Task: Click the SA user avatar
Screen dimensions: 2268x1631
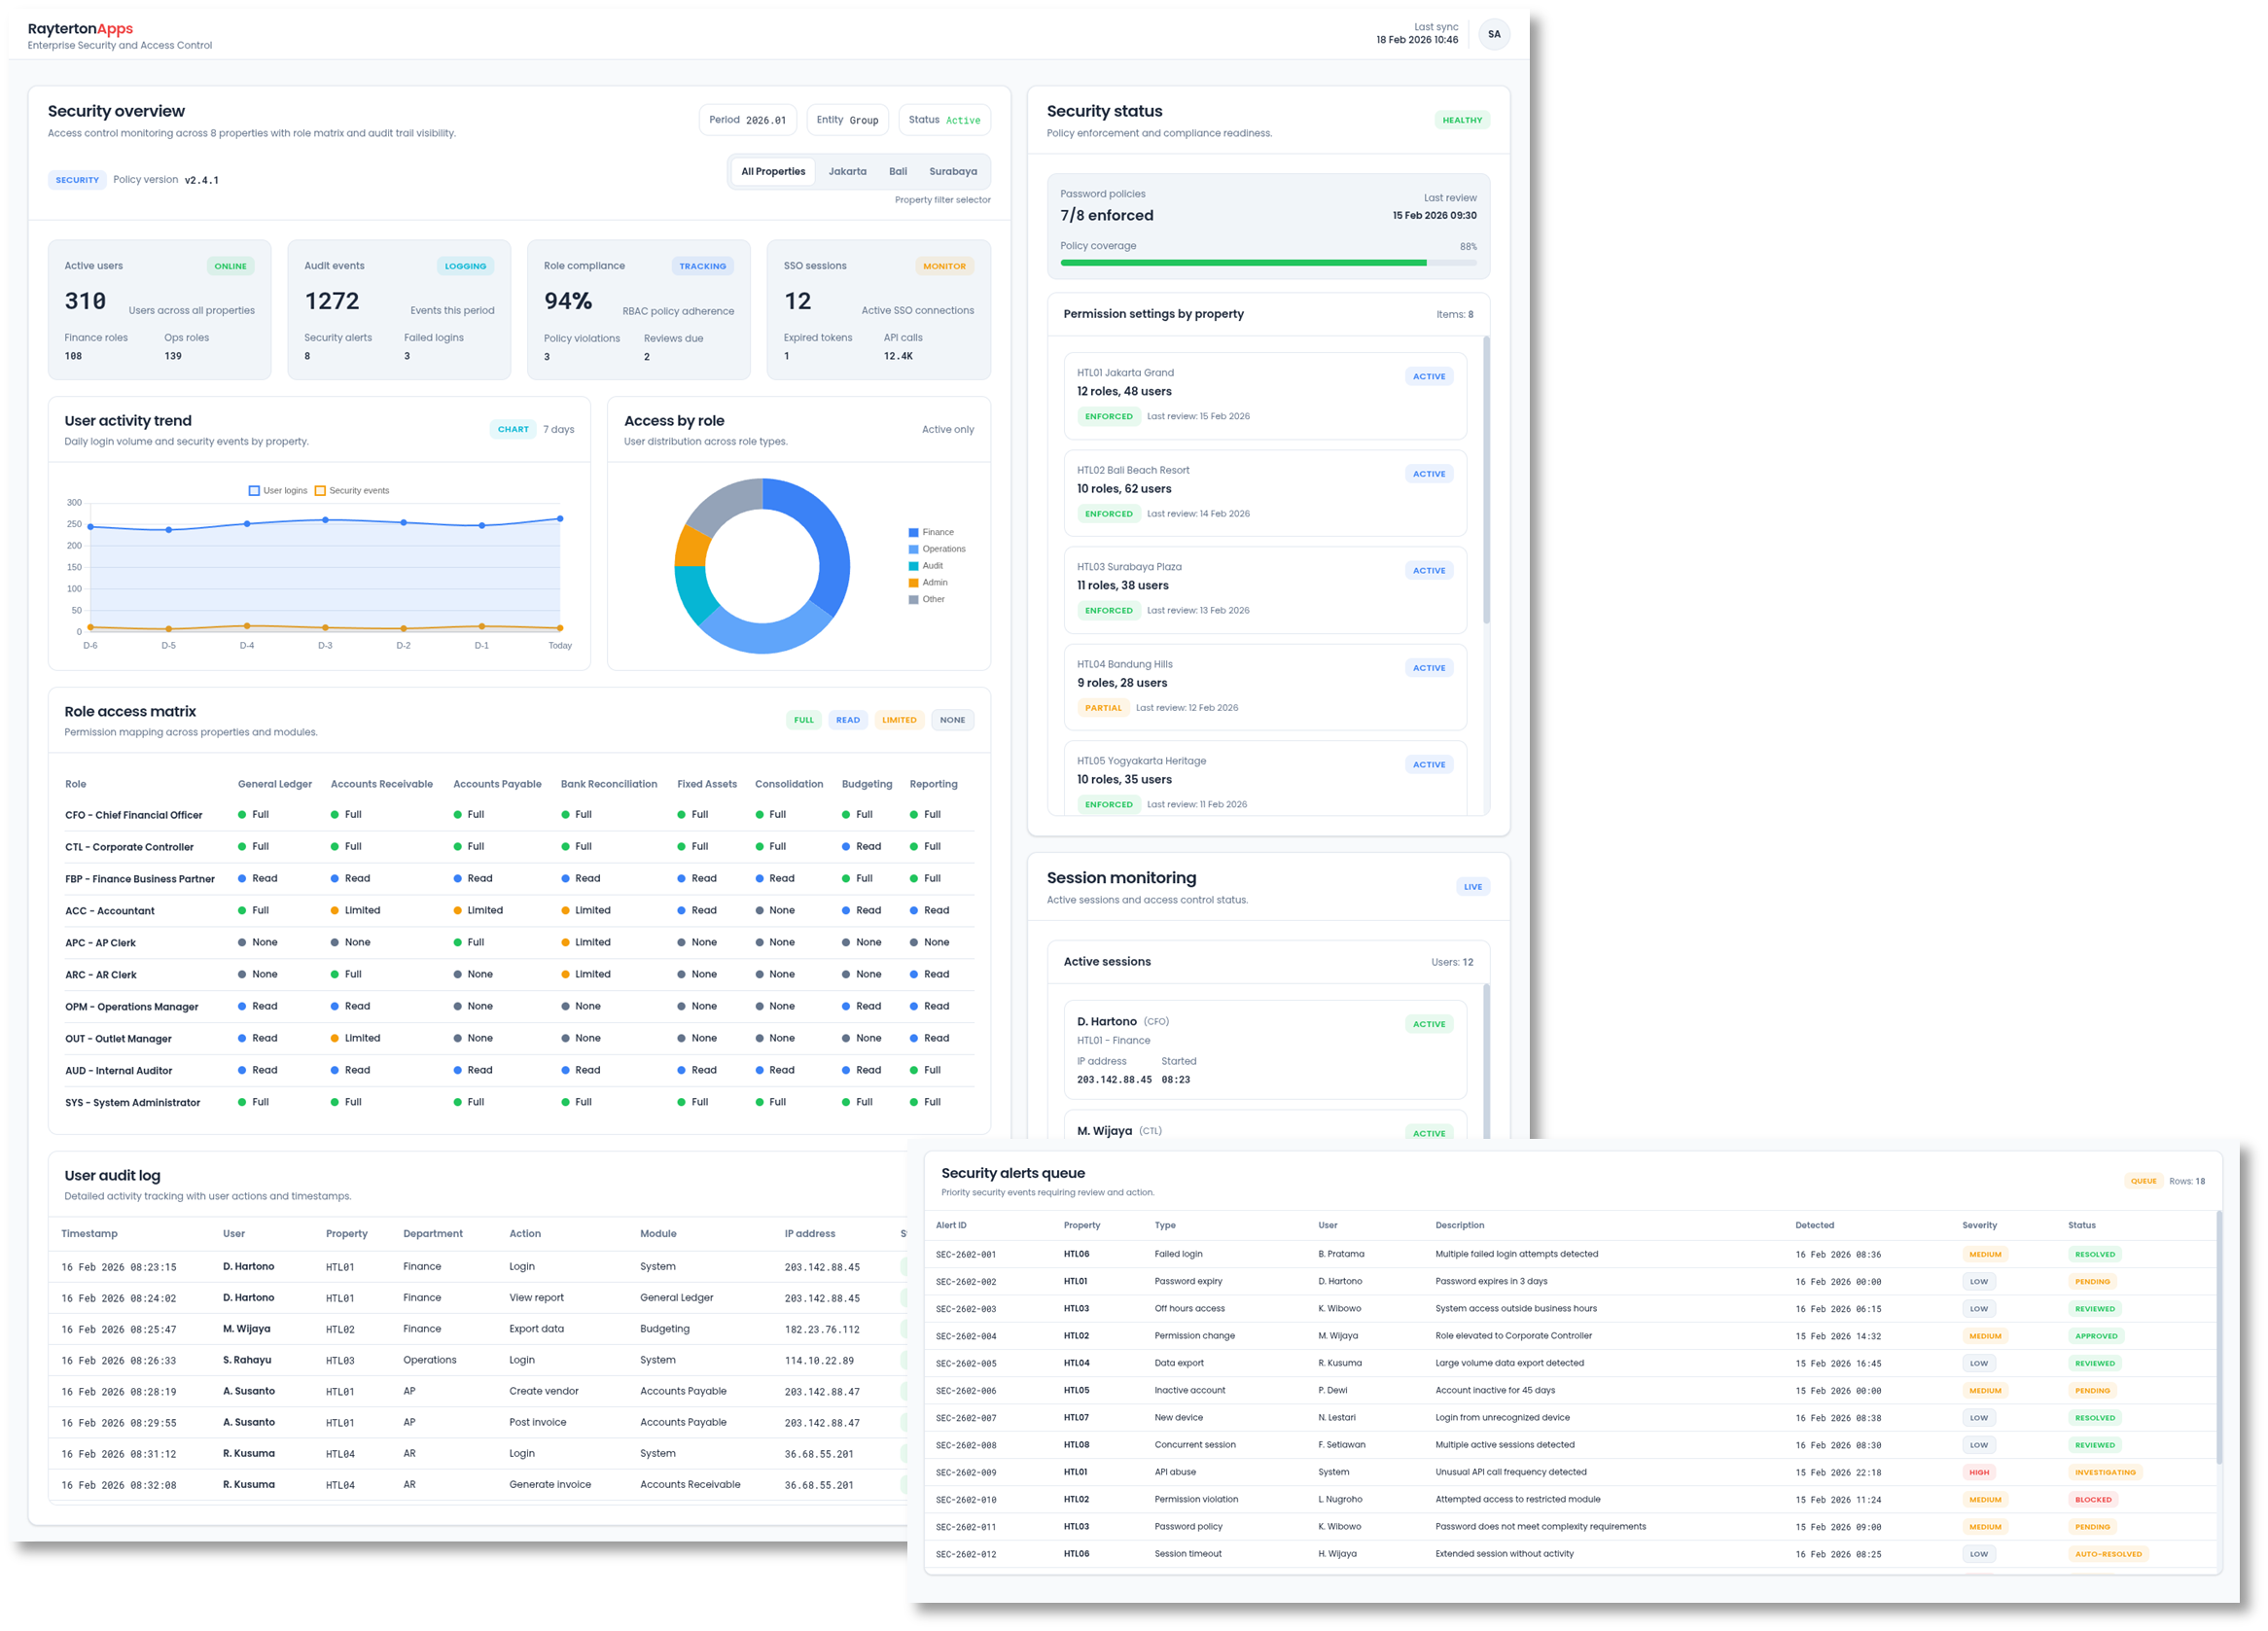Action: tap(1494, 33)
